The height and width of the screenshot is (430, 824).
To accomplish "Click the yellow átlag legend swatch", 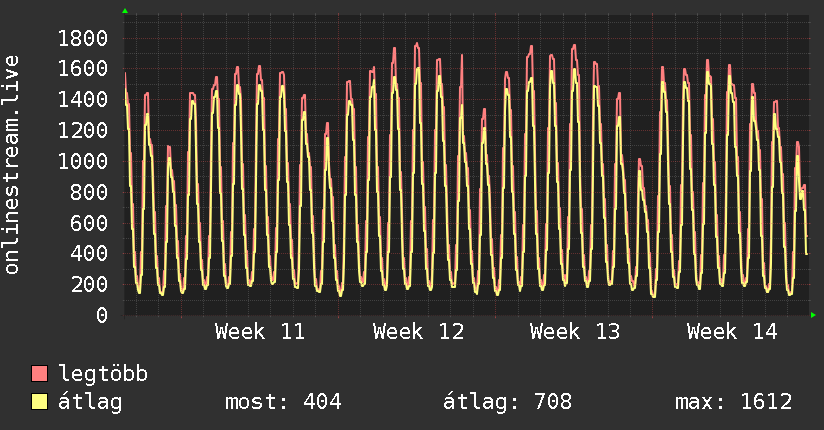I will pyautogui.click(x=40, y=402).
